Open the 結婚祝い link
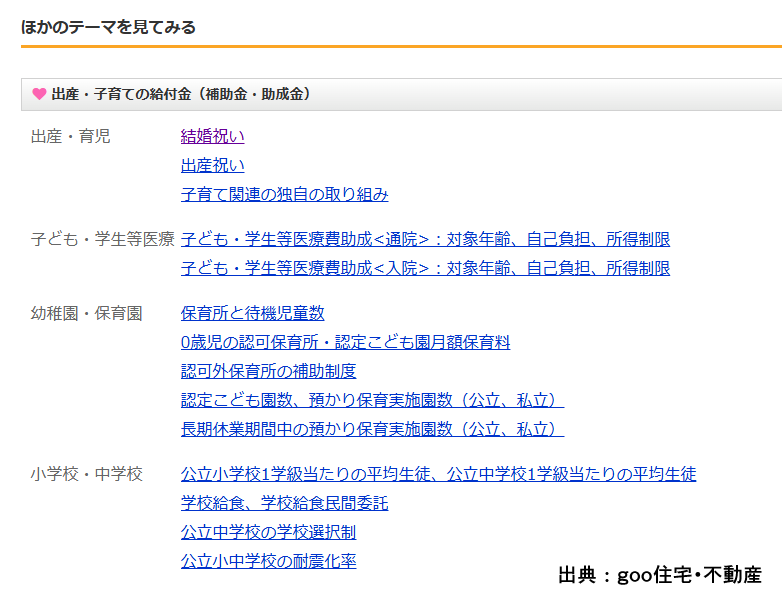 pos(212,136)
